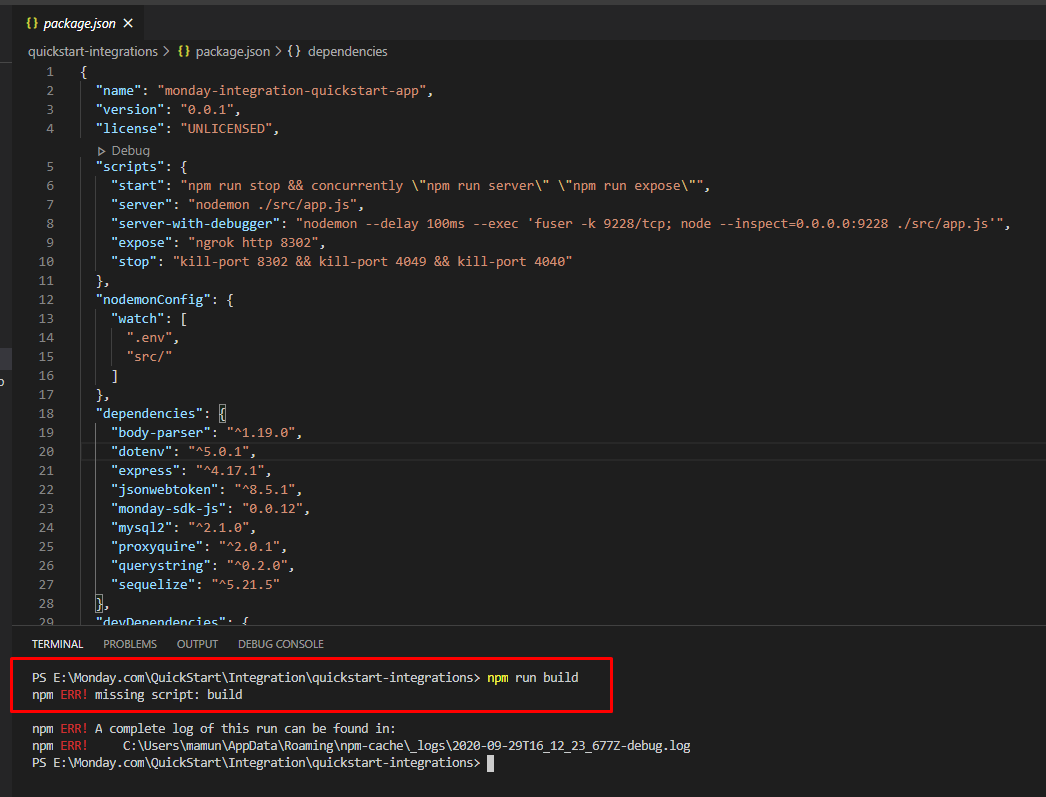Screen dimensions: 1046x797
Task: Click the "proxyquire" dependency key
Action: pyautogui.click(x=157, y=547)
